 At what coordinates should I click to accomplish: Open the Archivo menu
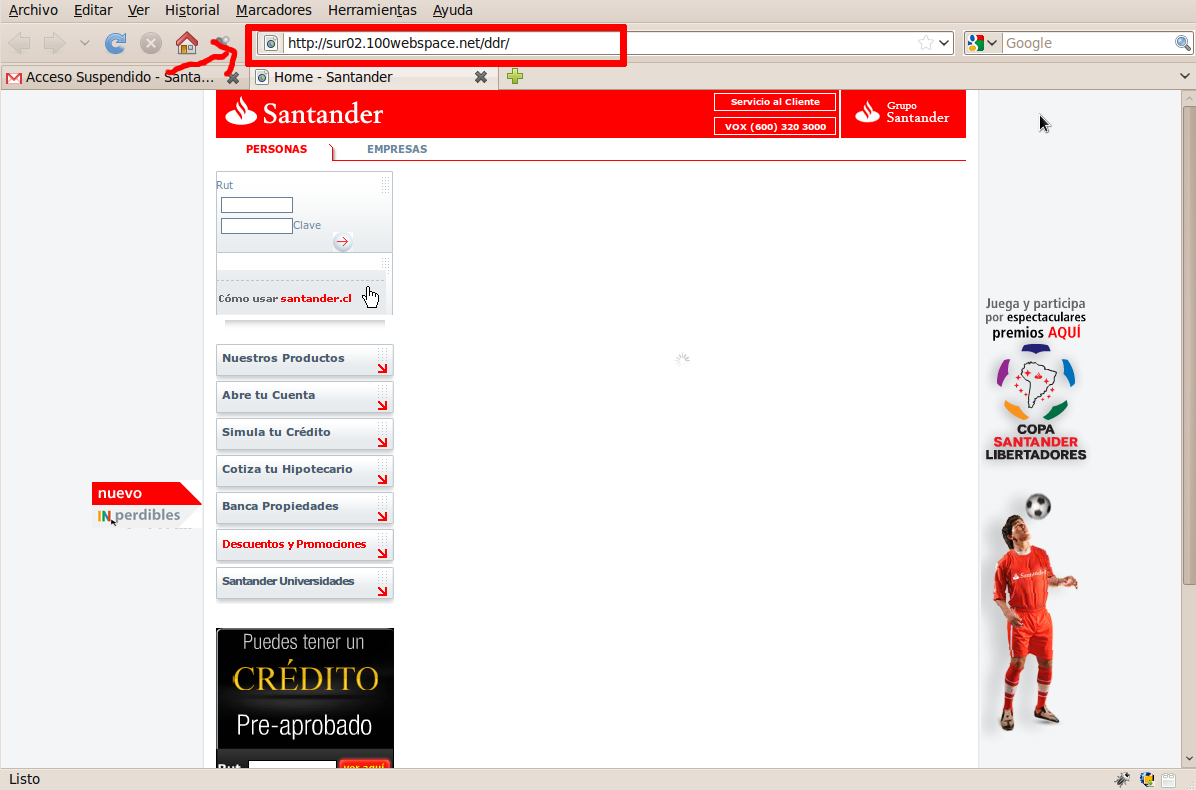[x=33, y=11]
